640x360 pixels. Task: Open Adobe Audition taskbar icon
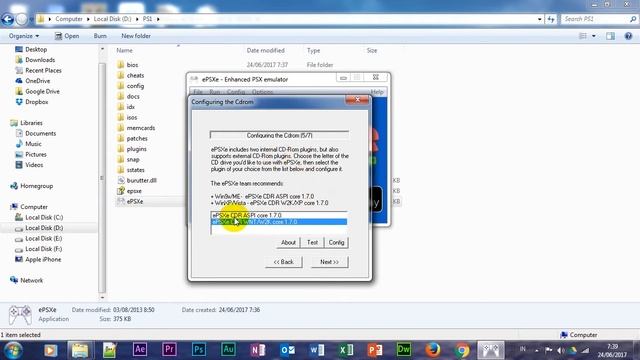point(228,350)
